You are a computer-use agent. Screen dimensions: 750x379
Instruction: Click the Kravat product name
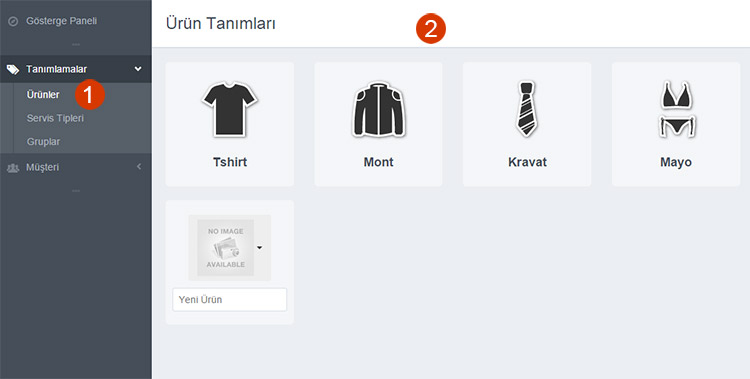coord(527,162)
